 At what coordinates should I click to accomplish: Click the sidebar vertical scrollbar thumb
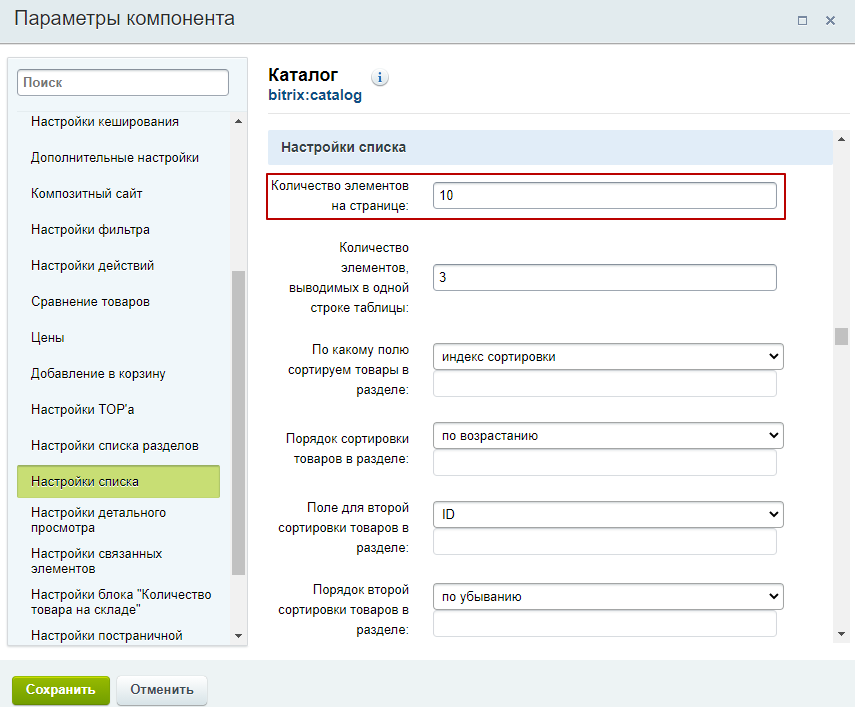[x=238, y=422]
